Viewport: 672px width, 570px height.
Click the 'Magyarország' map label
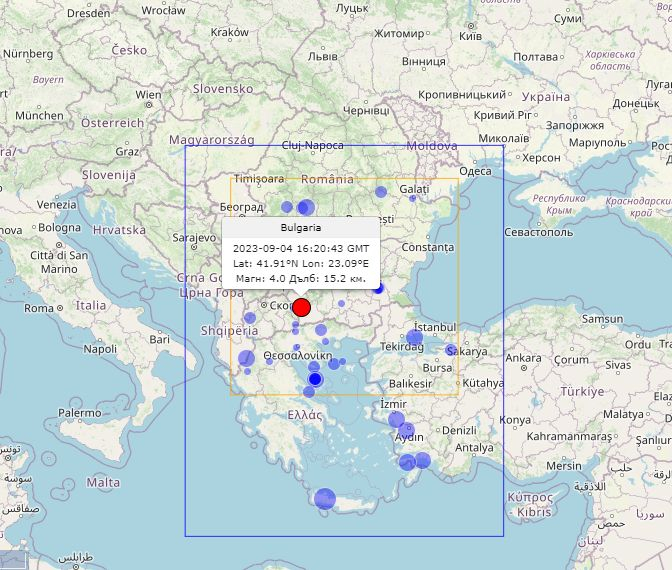point(212,140)
